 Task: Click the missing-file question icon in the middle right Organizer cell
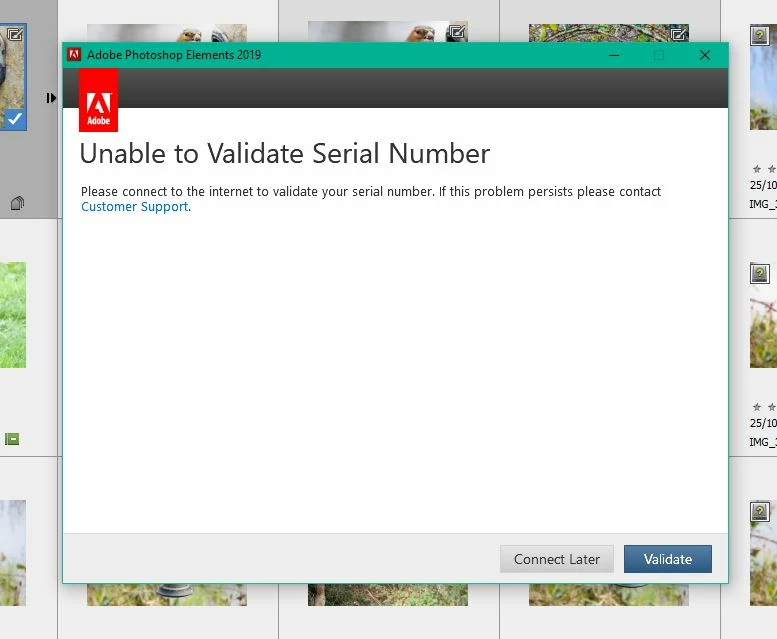coord(759,273)
